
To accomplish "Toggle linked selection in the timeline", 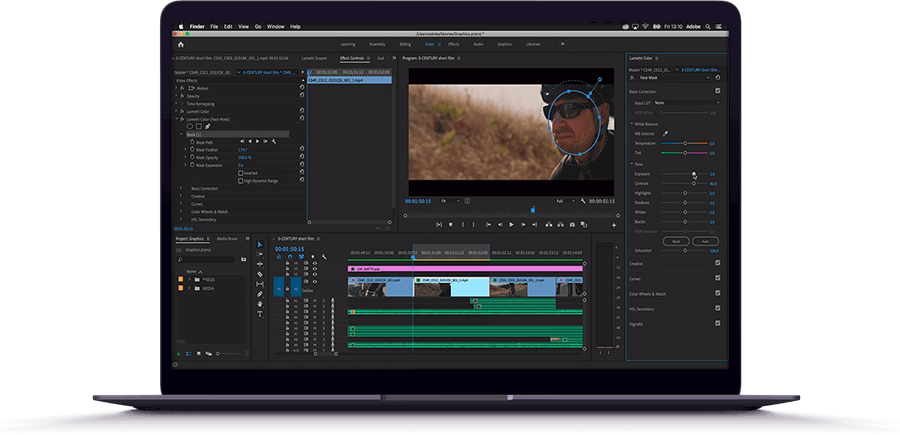I will tap(301, 257).
